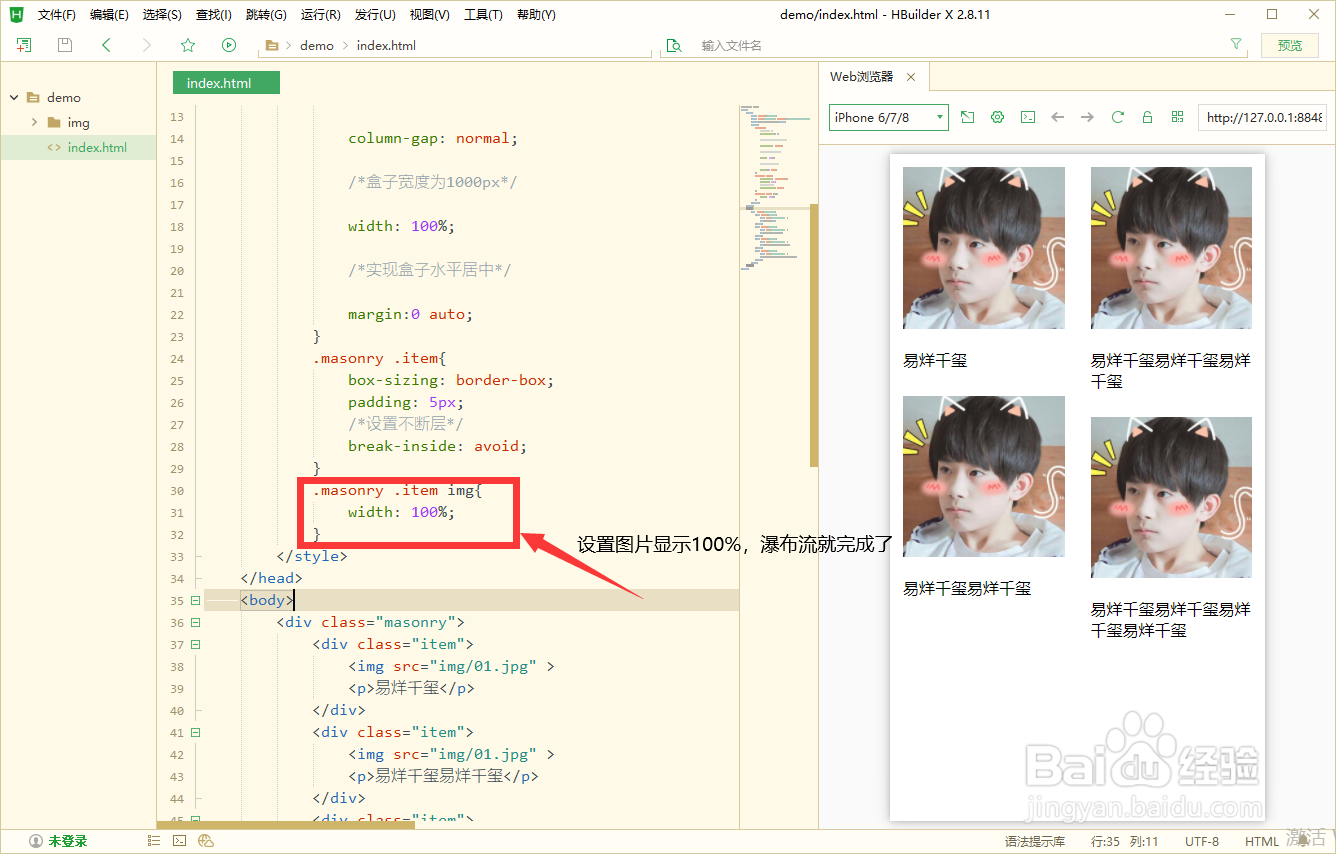Select the index.html editor tab
The width and height of the screenshot is (1336, 854).
(x=226, y=83)
